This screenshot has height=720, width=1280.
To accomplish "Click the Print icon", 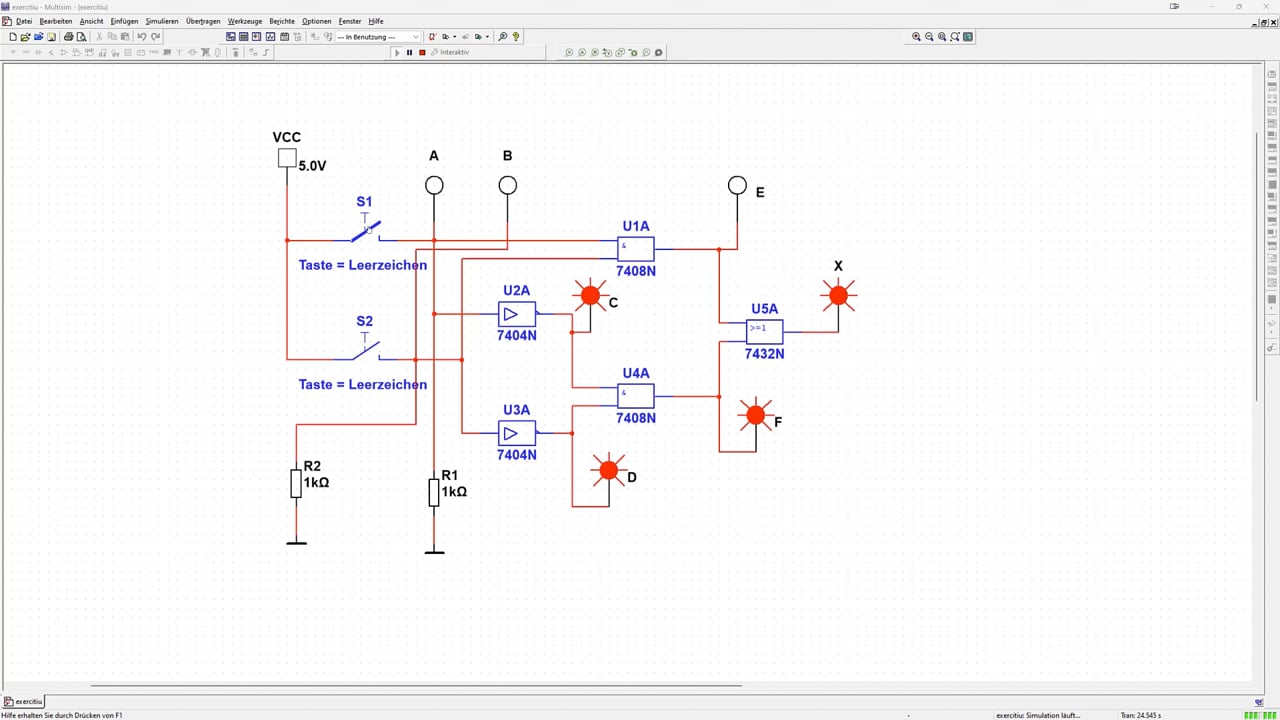I will 69,37.
